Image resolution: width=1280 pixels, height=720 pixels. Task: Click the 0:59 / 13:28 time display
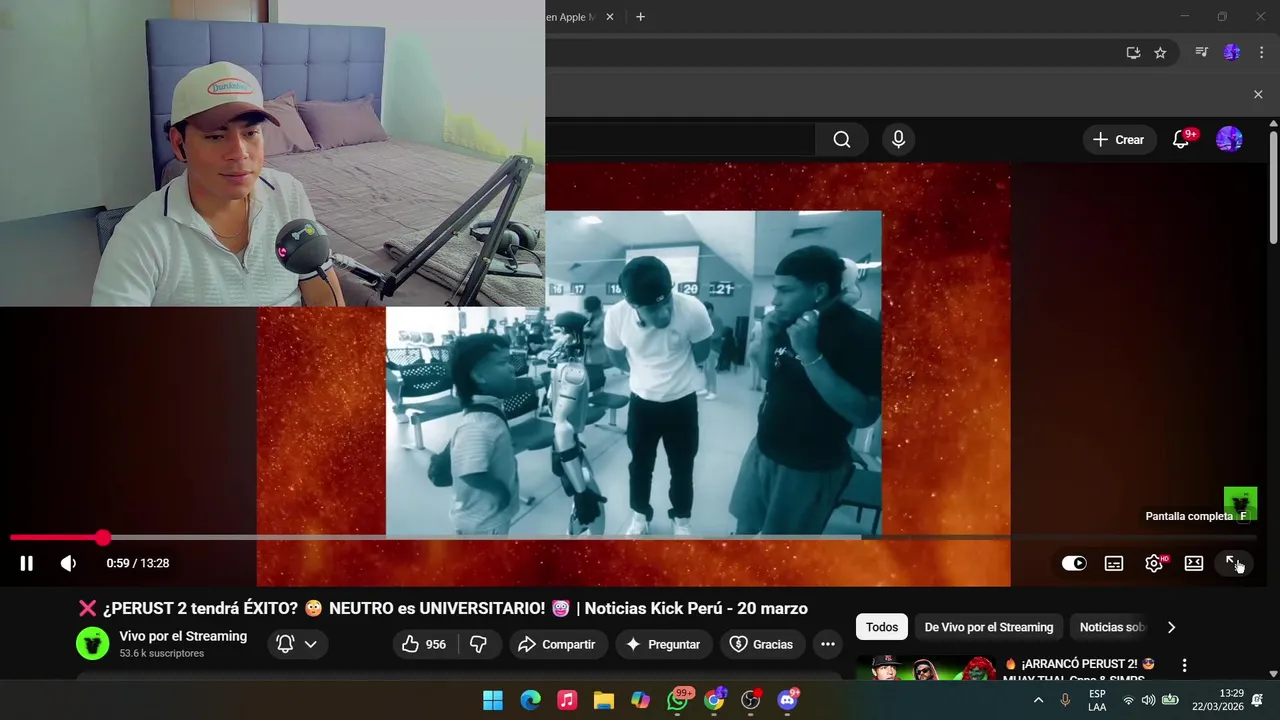click(x=138, y=563)
